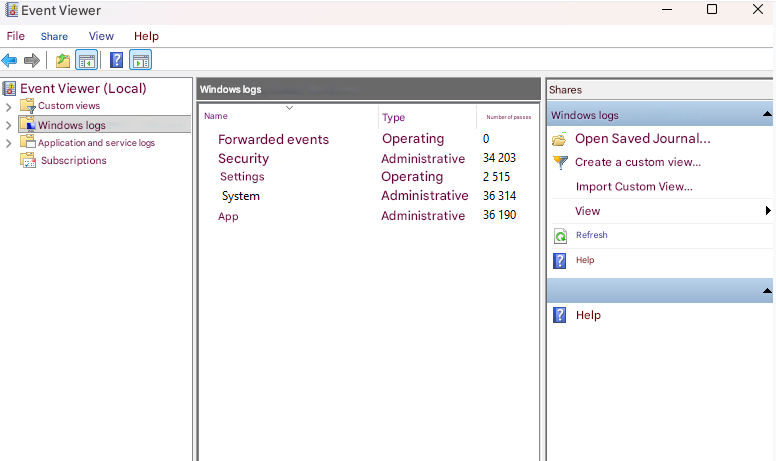
Task: Click the blue Back arrow in toolbar
Action: pos(9,60)
